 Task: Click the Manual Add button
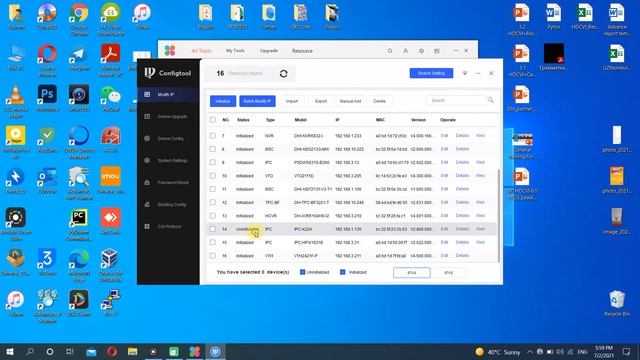click(x=350, y=101)
